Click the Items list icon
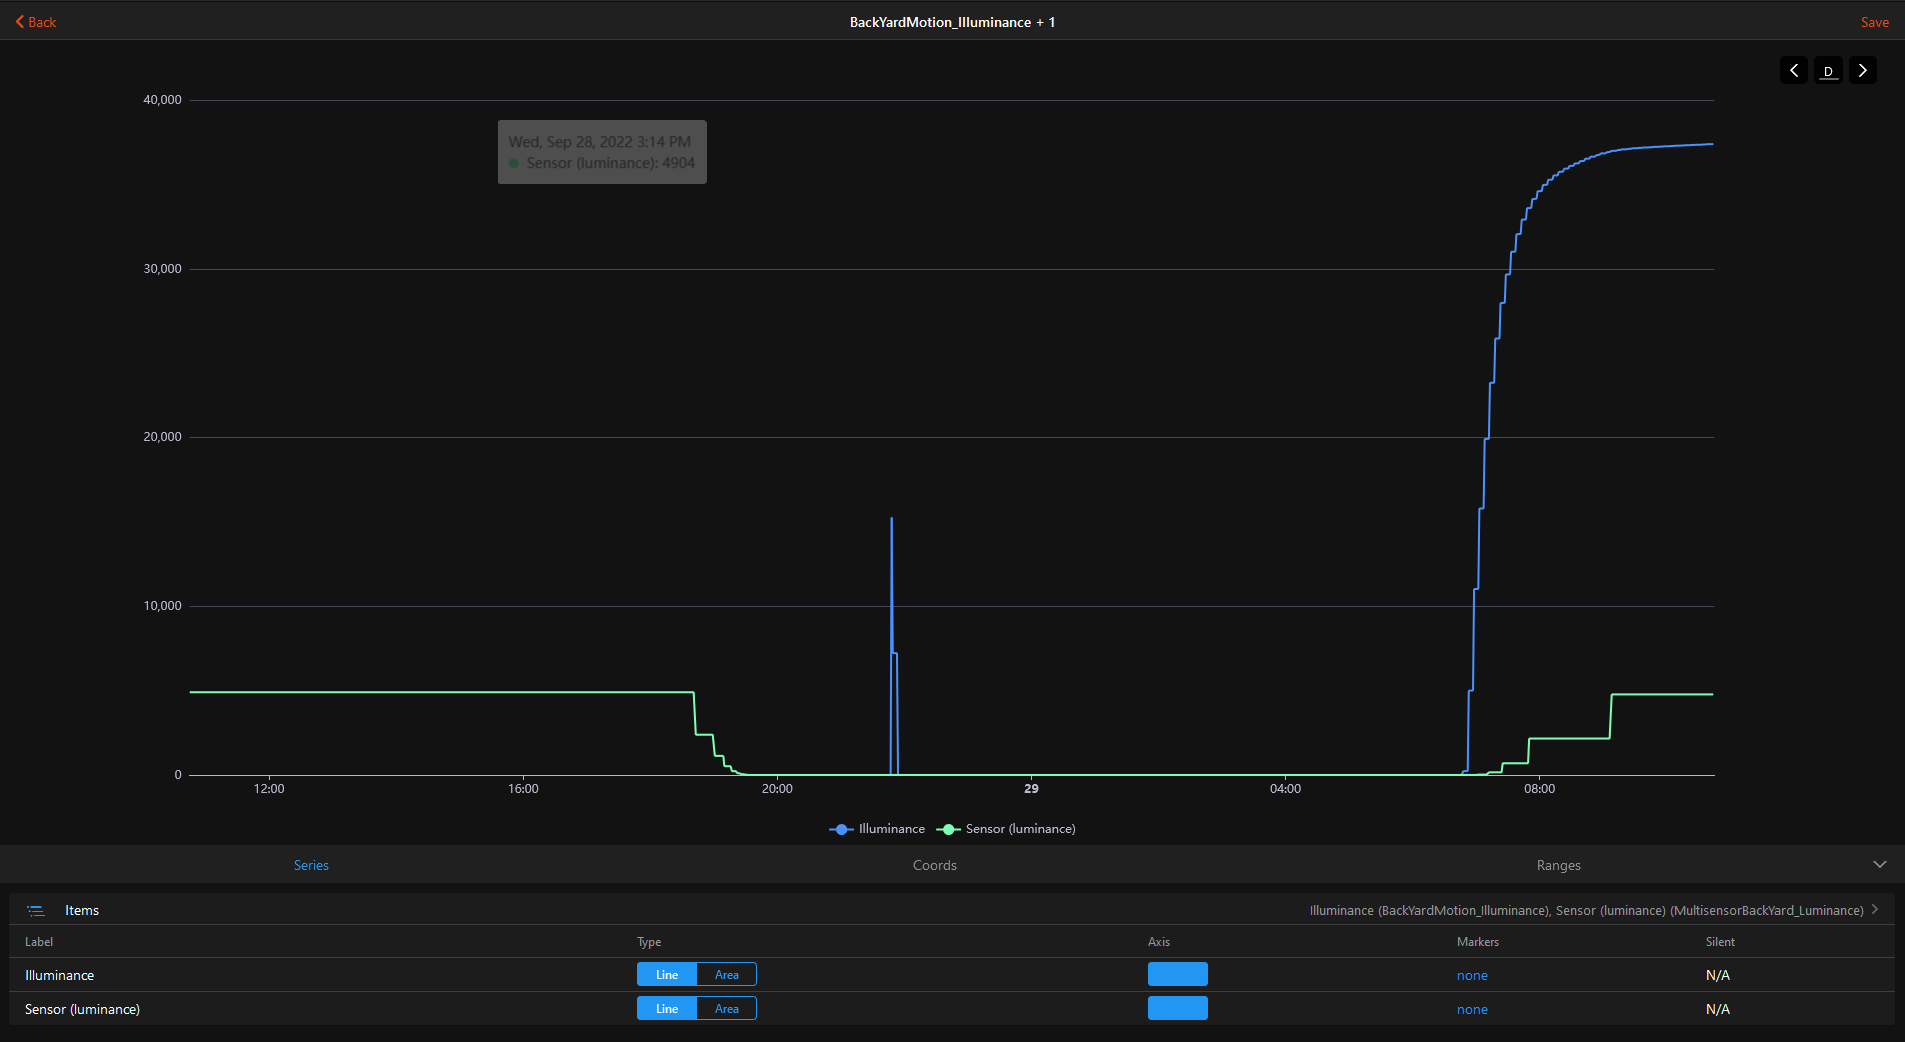Screen dimensions: 1905x1042 [x=36, y=910]
